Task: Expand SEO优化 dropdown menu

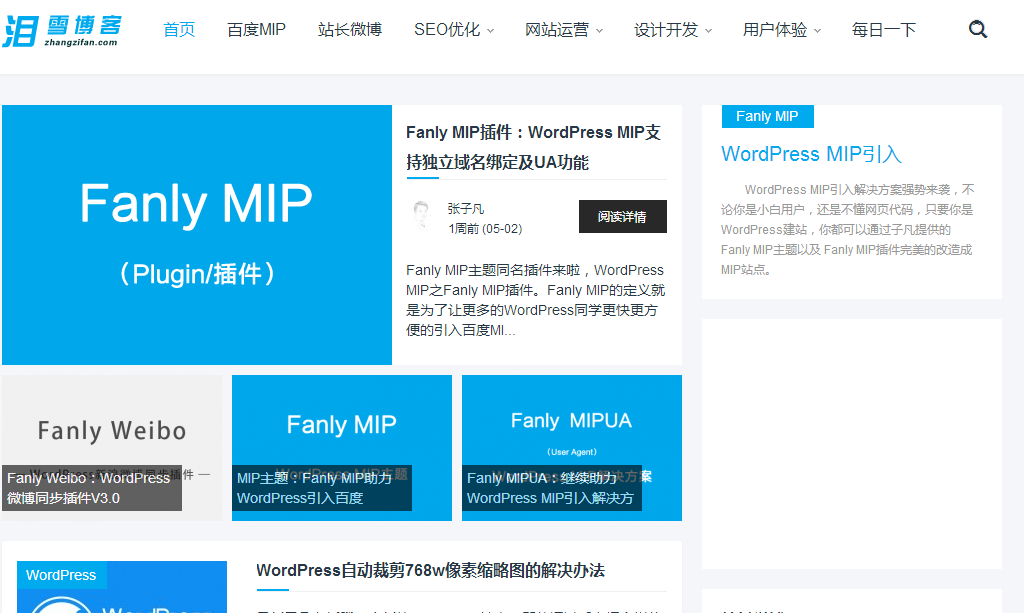Action: pyautogui.click(x=454, y=30)
